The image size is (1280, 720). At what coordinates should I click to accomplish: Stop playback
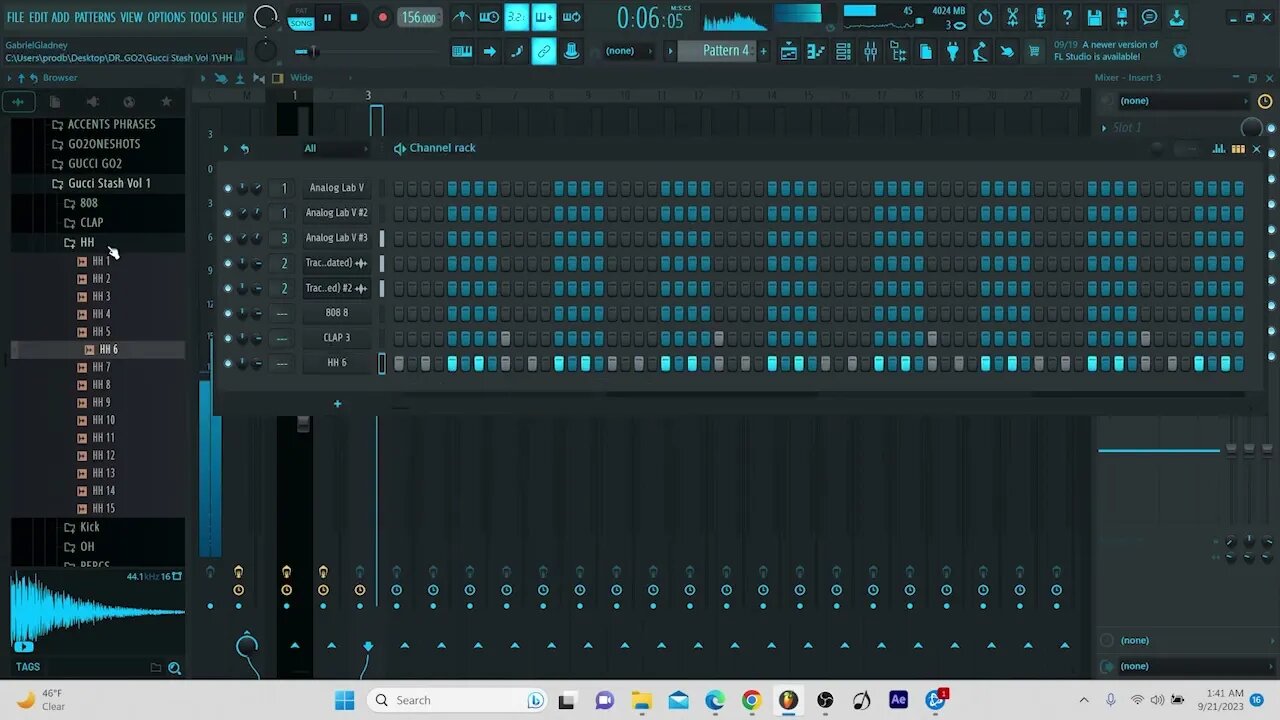tap(354, 17)
